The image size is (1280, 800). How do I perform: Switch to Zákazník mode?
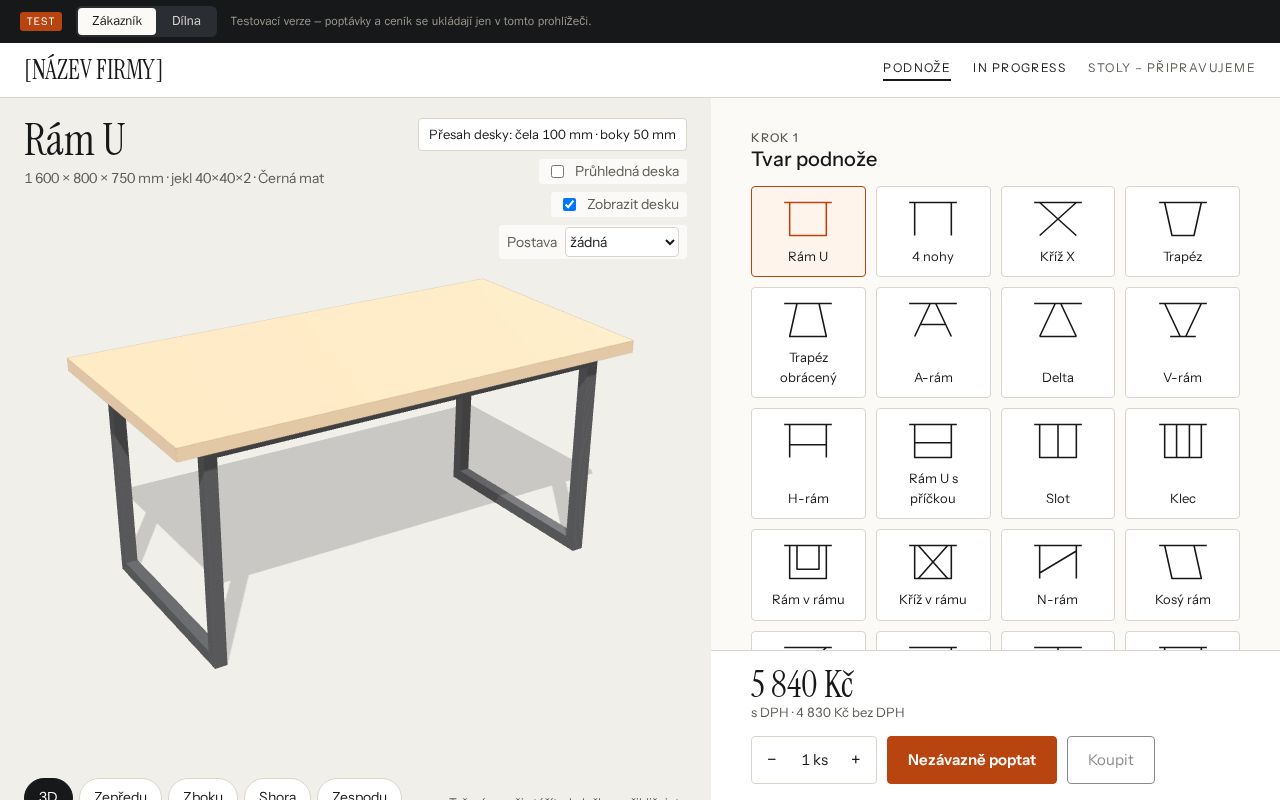point(117,21)
